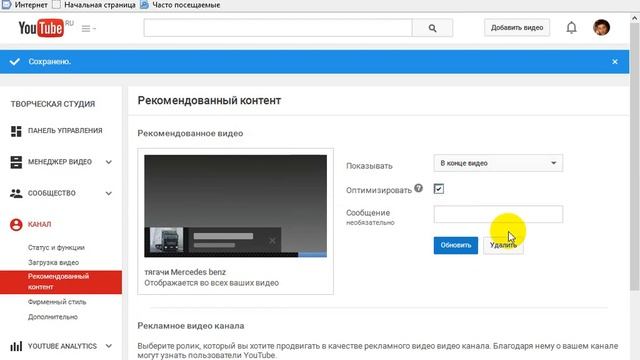Screen dimensions: 640x360
Task: Click the Удалить button
Action: pyautogui.click(x=503, y=245)
